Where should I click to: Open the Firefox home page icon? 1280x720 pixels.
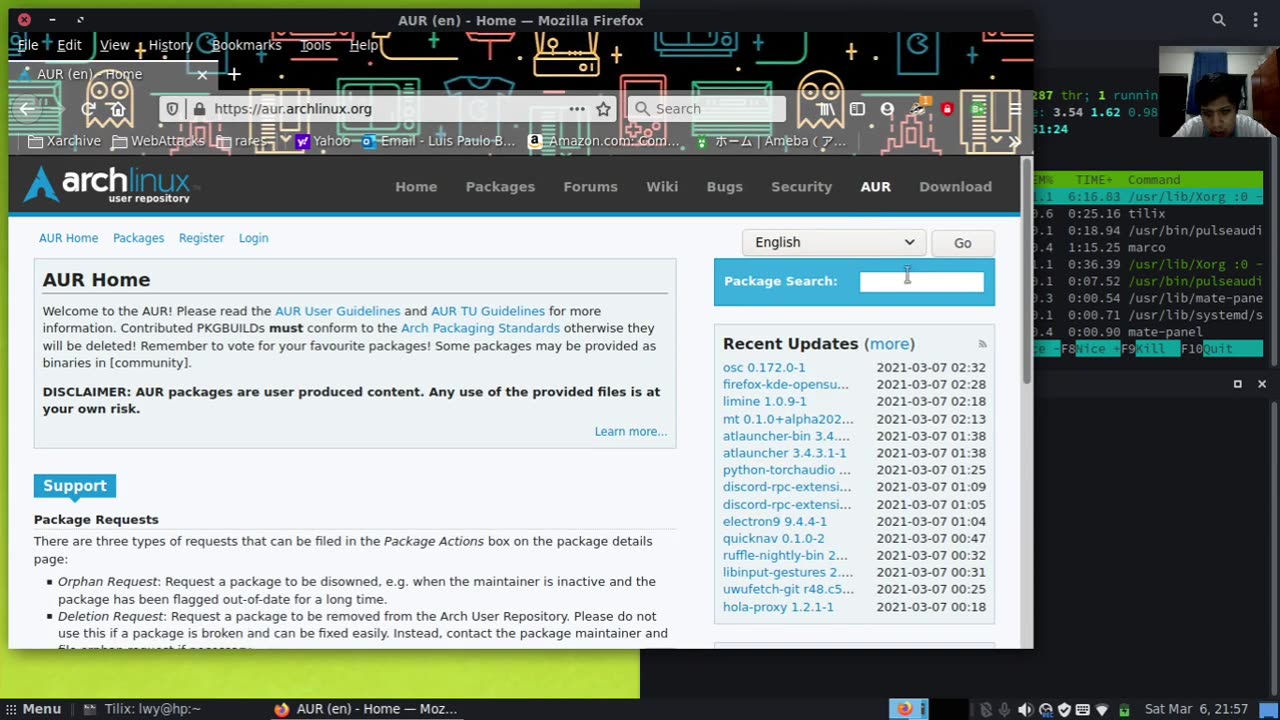pyautogui.click(x=118, y=109)
